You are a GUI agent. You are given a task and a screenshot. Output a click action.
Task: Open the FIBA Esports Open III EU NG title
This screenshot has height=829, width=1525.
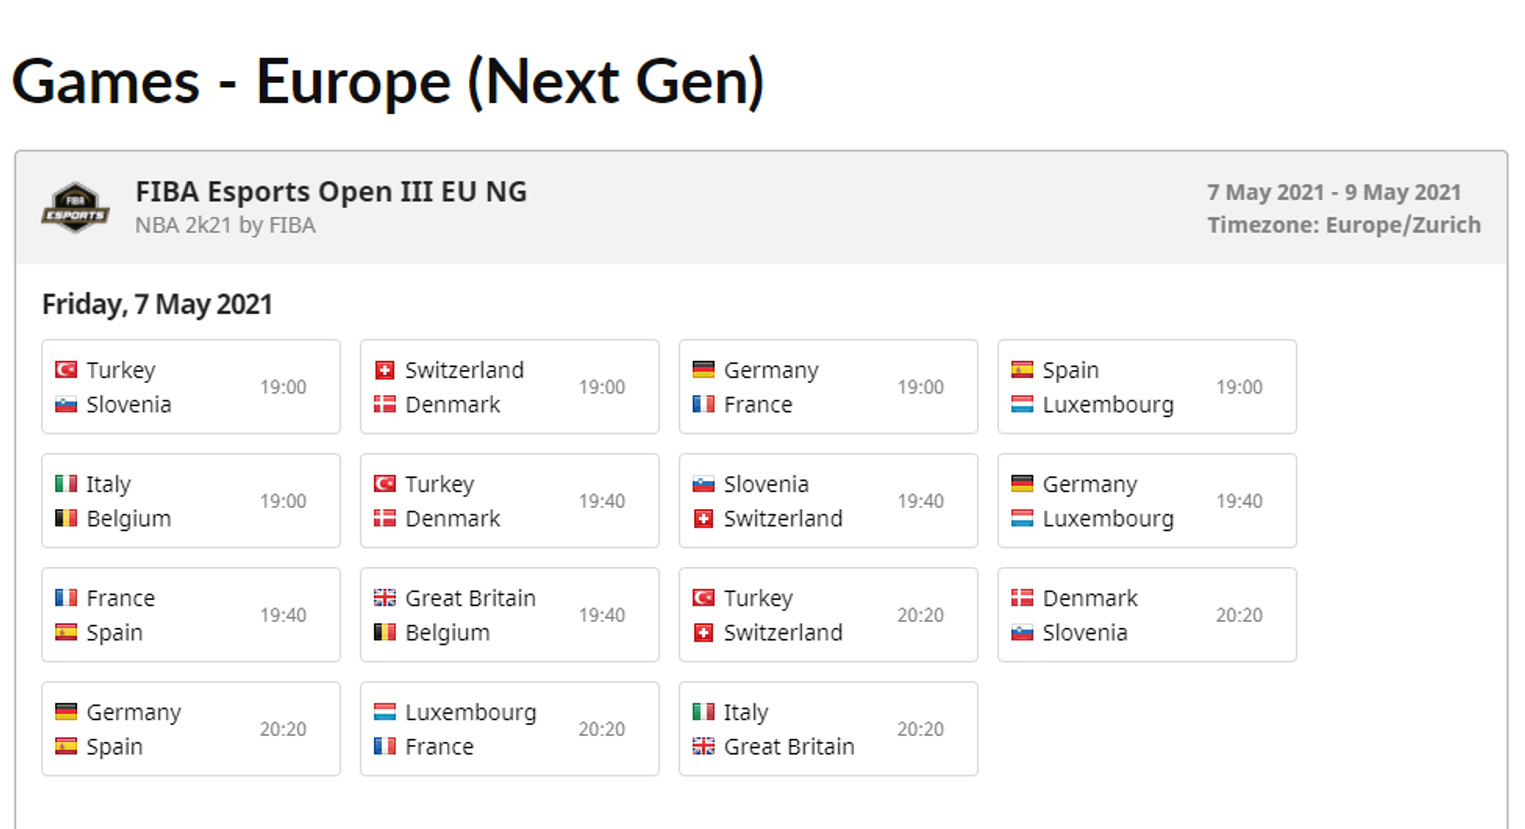click(331, 191)
